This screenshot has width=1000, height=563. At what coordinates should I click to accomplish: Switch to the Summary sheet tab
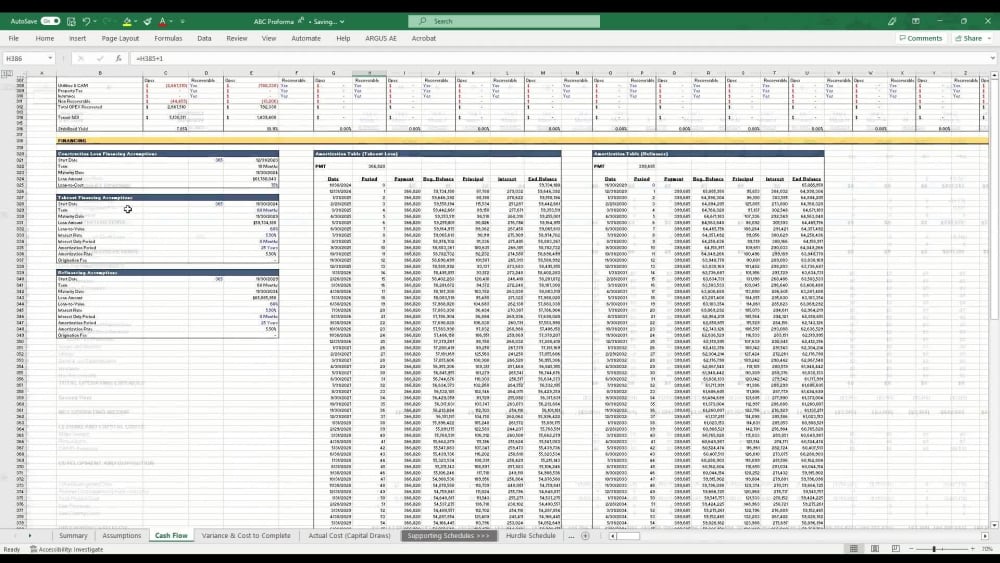click(73, 536)
